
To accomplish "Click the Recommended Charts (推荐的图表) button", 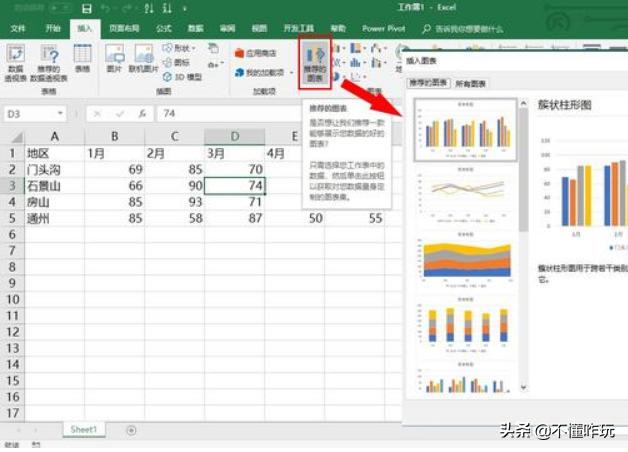I will pyautogui.click(x=315, y=62).
